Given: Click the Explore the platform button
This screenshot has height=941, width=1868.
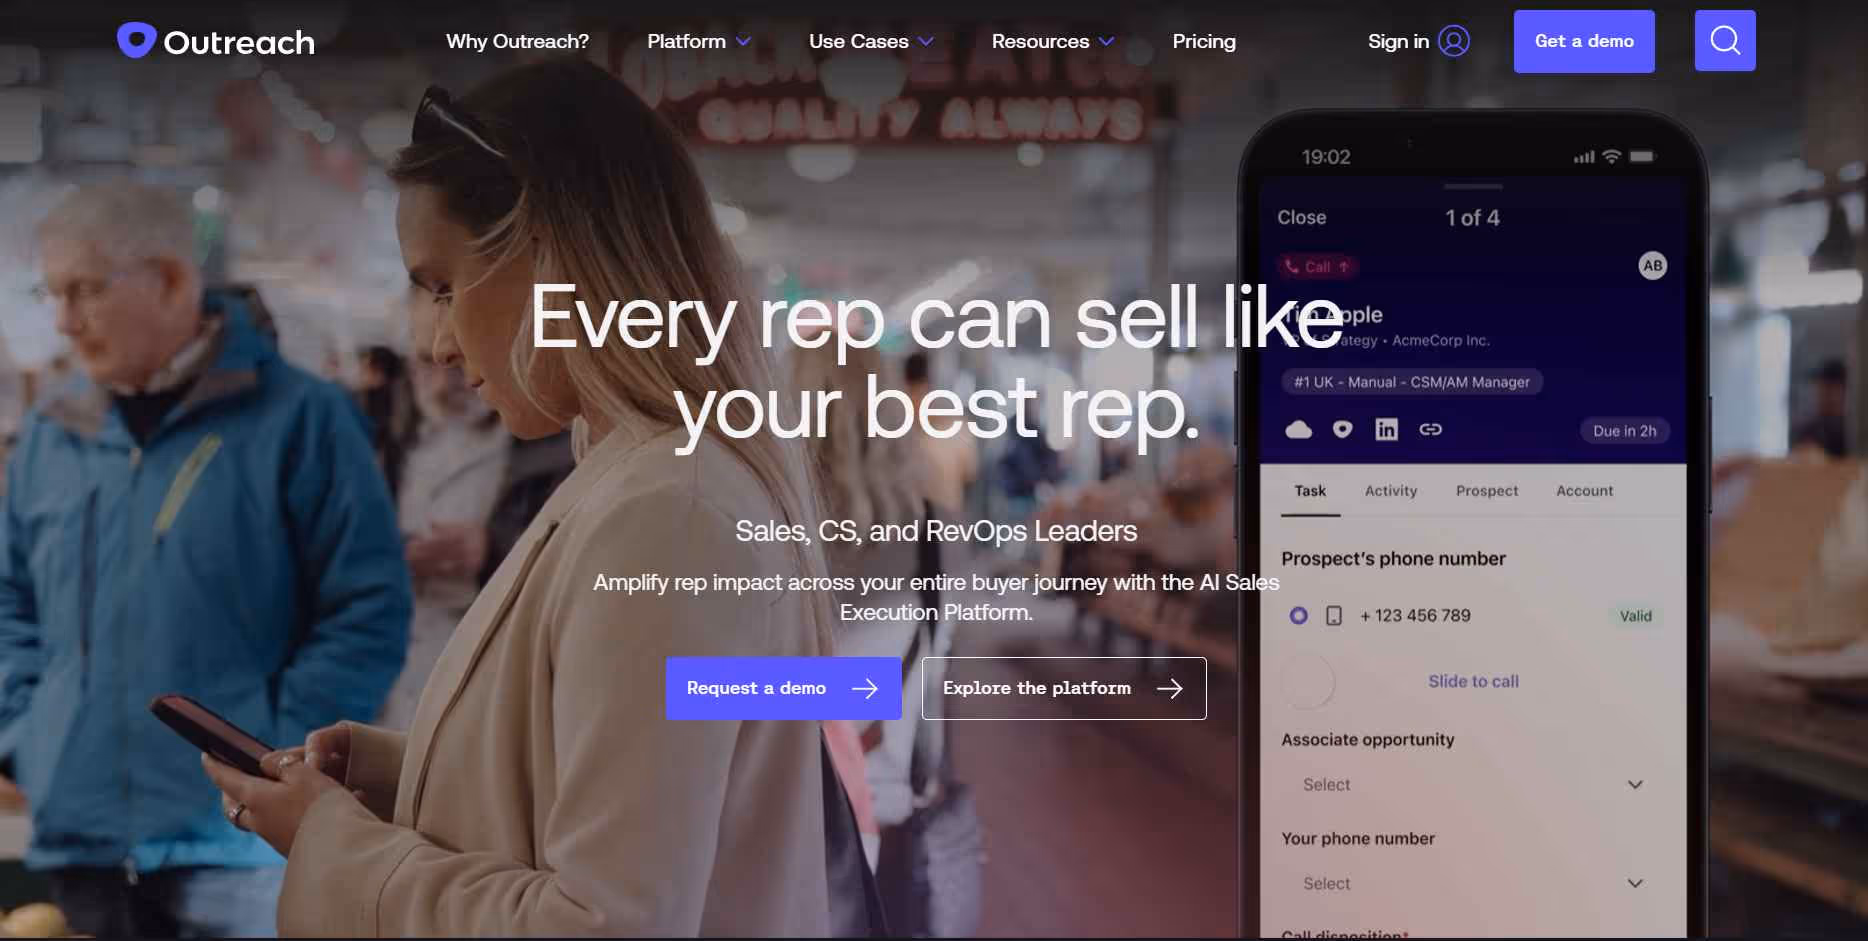Looking at the screenshot, I should click(x=1064, y=688).
